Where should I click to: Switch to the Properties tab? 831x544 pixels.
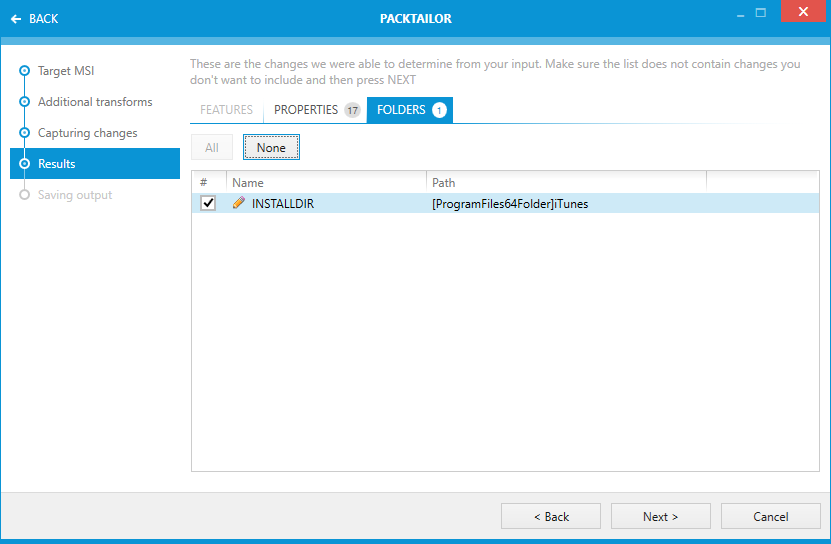(x=306, y=110)
